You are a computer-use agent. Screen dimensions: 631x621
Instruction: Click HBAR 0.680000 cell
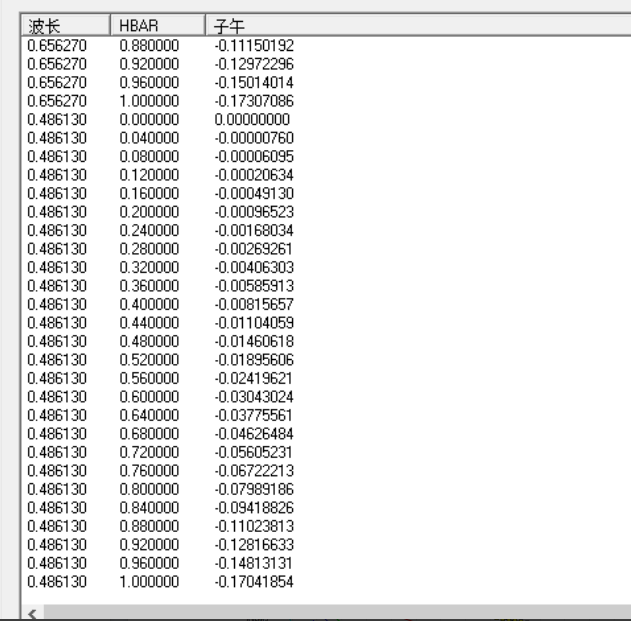point(149,434)
